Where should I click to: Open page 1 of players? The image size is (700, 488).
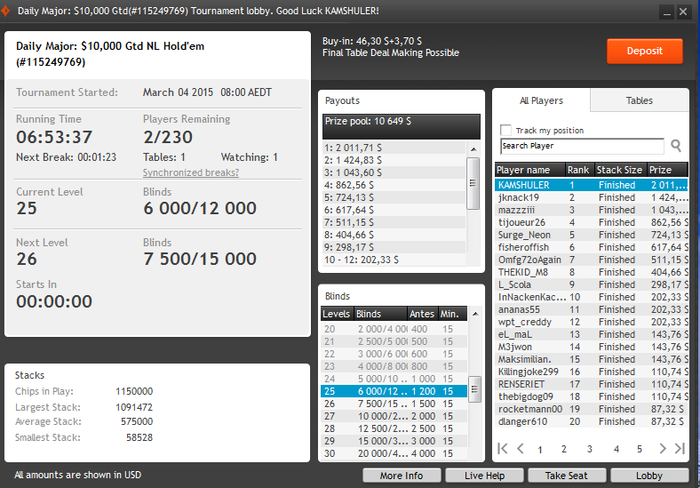(540, 449)
